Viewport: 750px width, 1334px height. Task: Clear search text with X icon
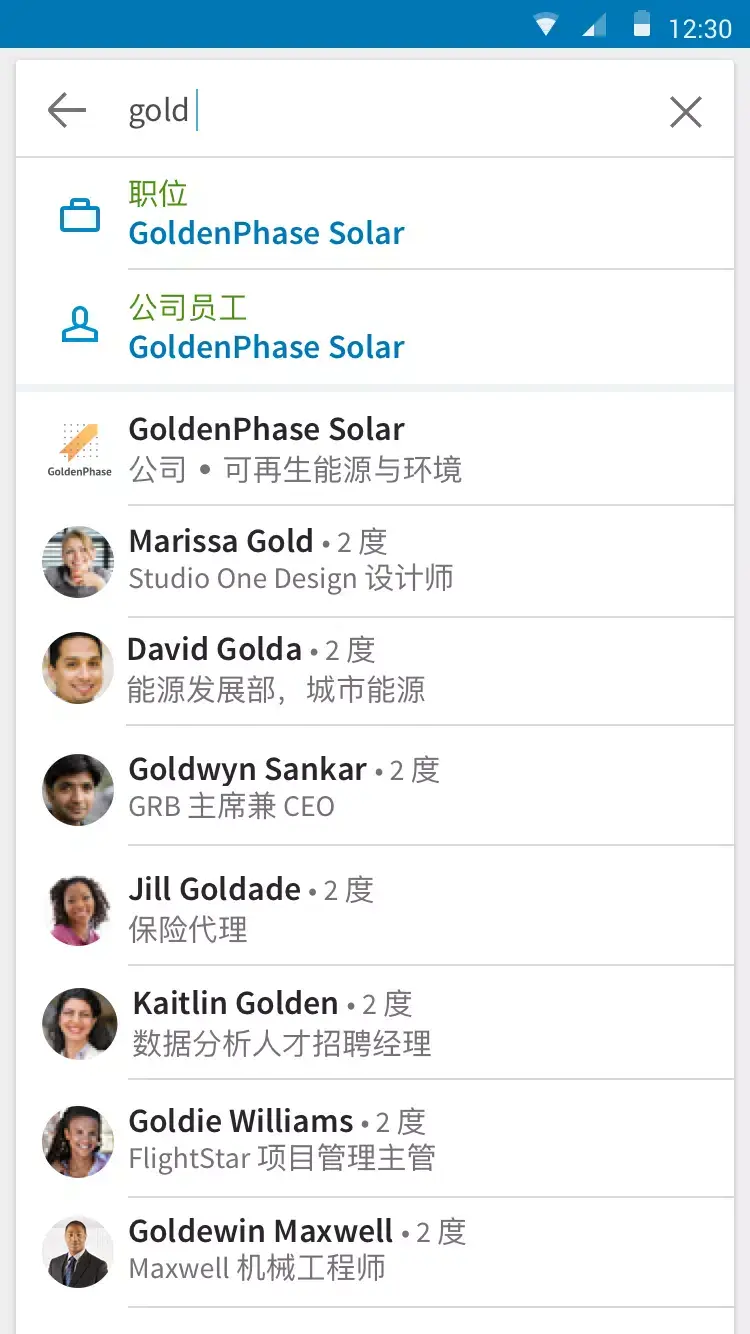point(686,112)
